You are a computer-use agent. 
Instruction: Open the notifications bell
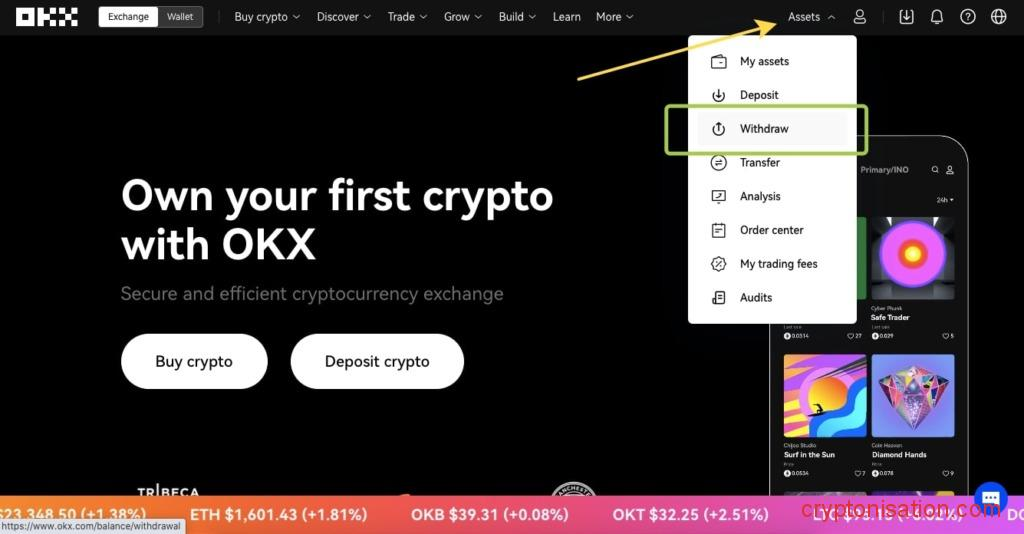936,17
